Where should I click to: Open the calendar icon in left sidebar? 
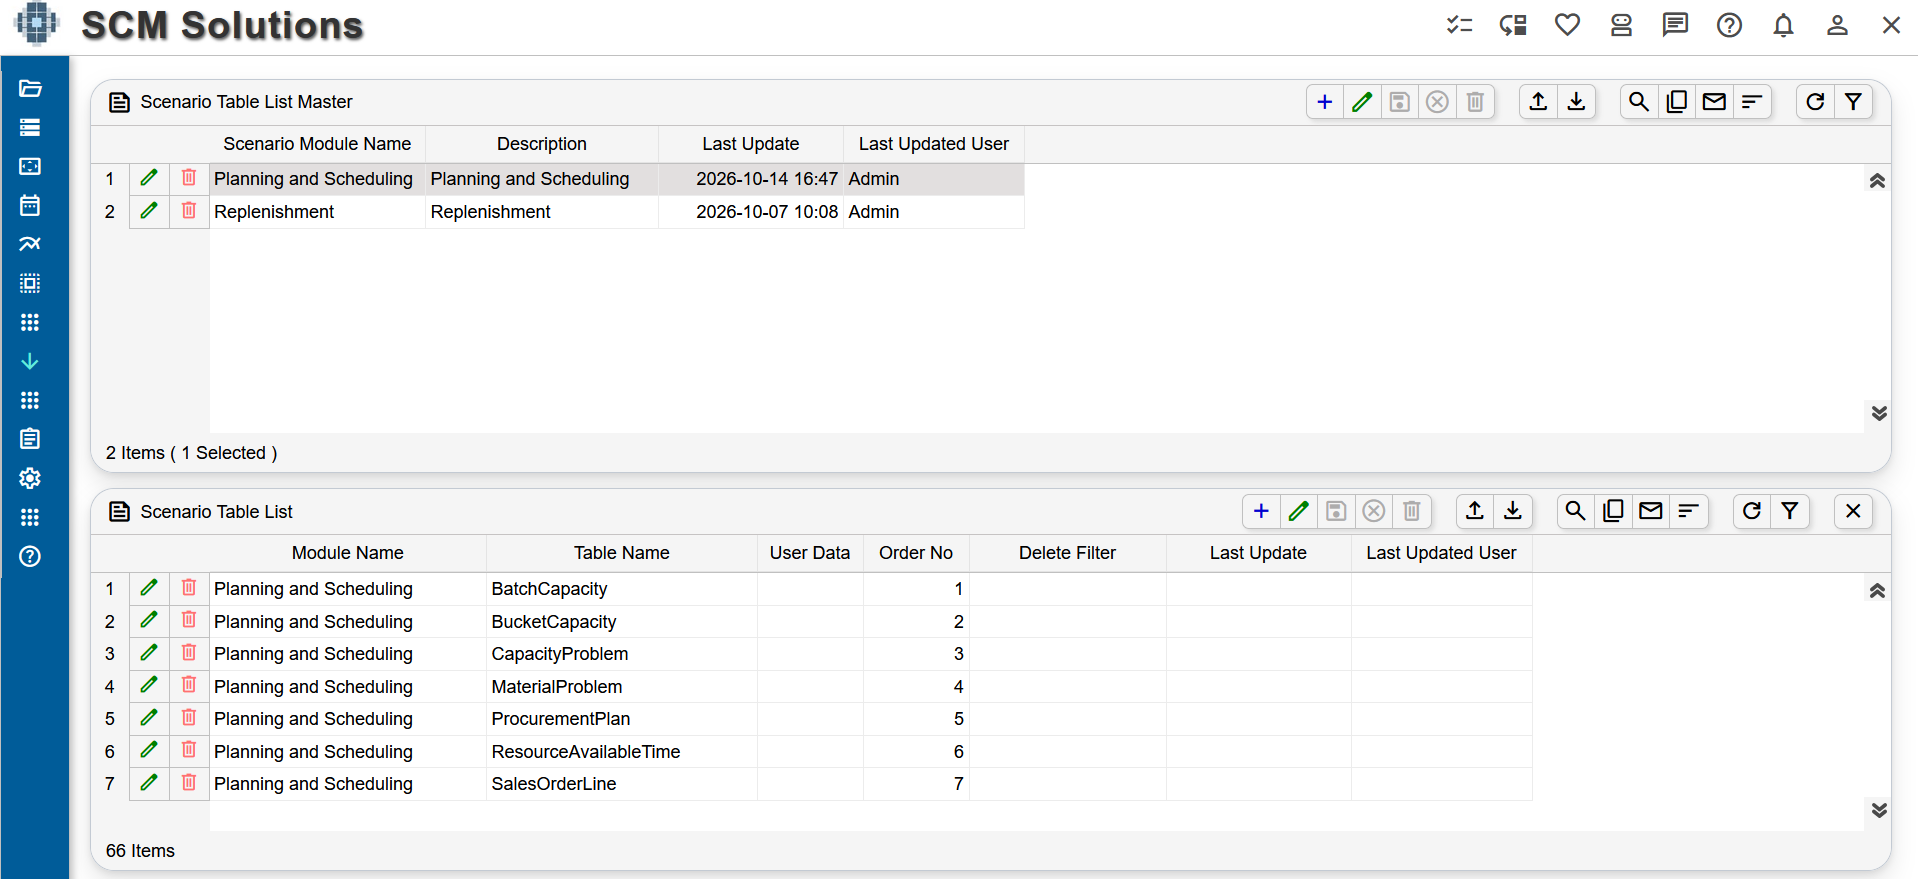pos(30,205)
